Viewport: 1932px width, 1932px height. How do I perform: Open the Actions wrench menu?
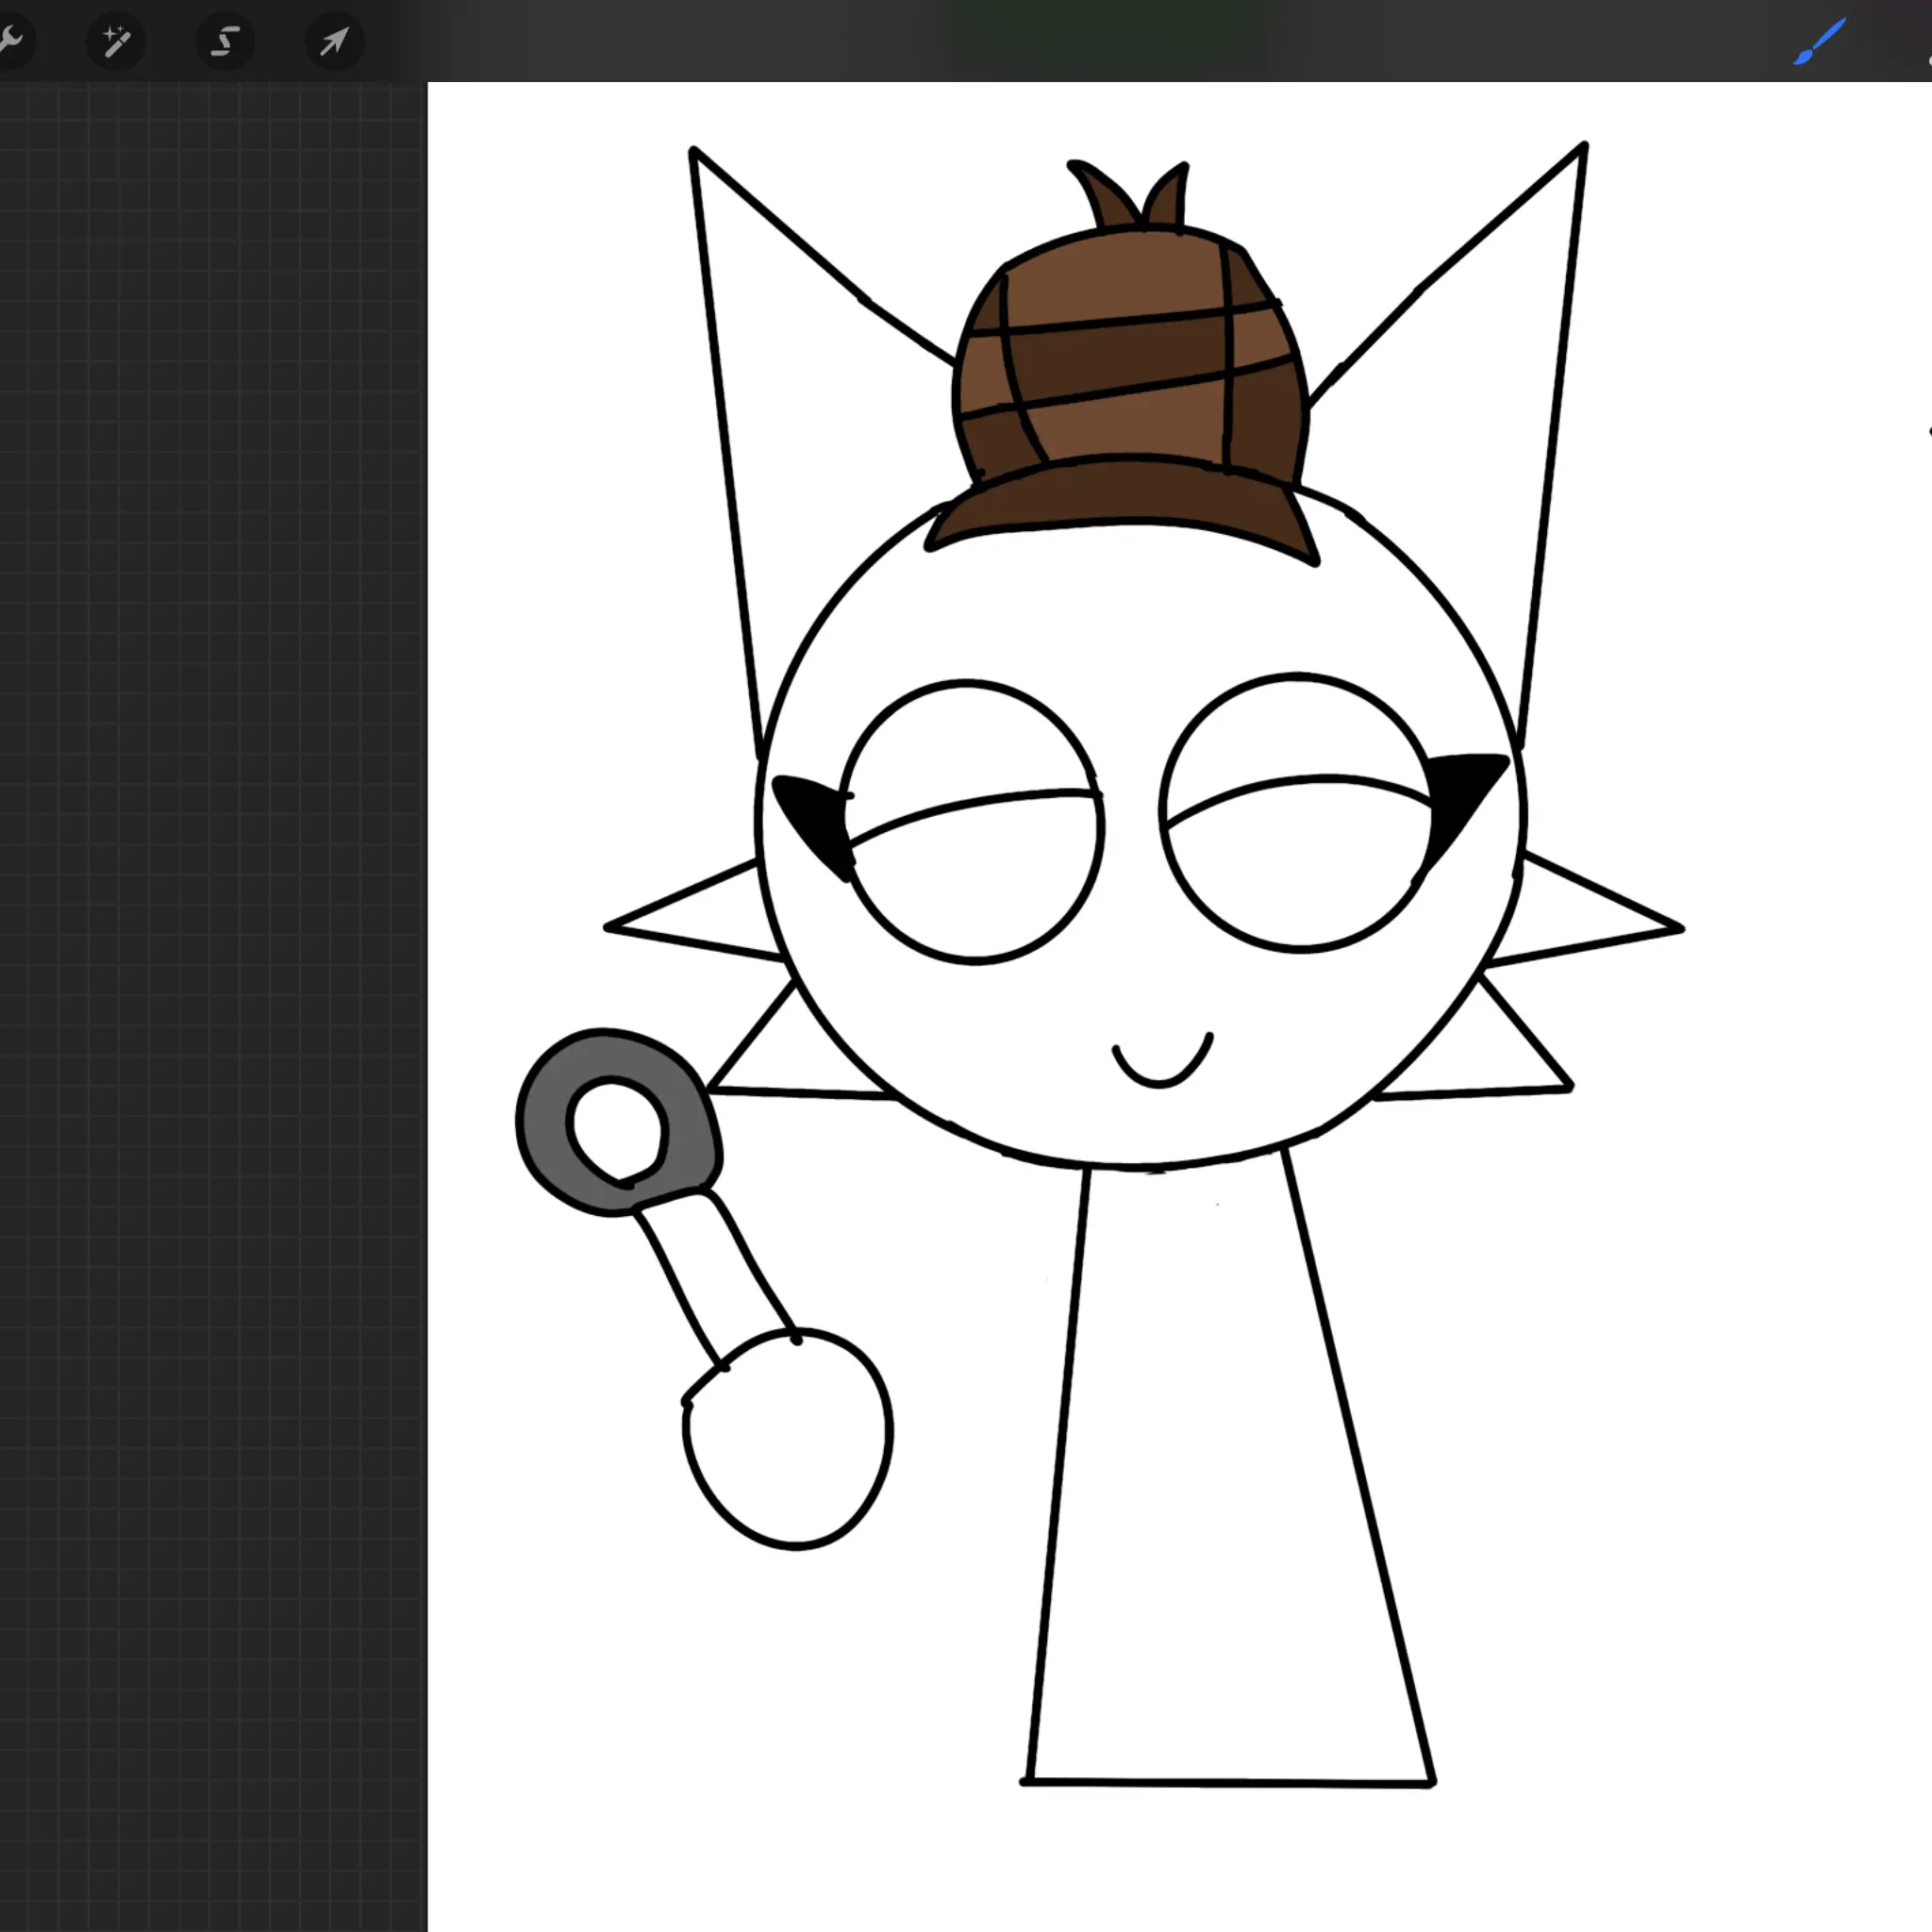click(x=10, y=41)
